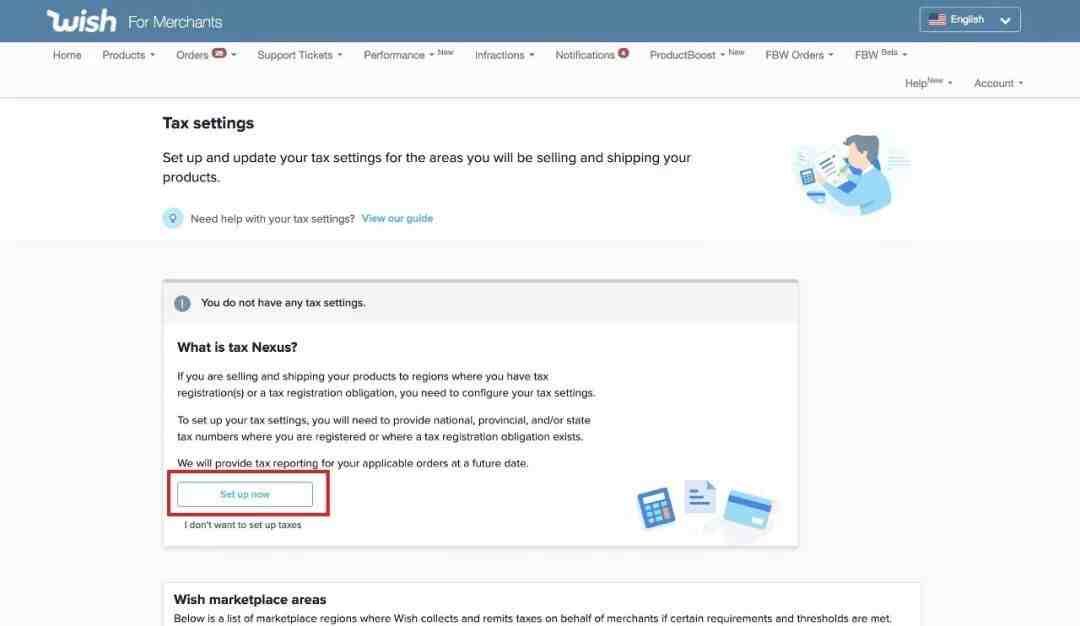
Task: Click I don't want to set up taxes
Action: tap(242, 525)
